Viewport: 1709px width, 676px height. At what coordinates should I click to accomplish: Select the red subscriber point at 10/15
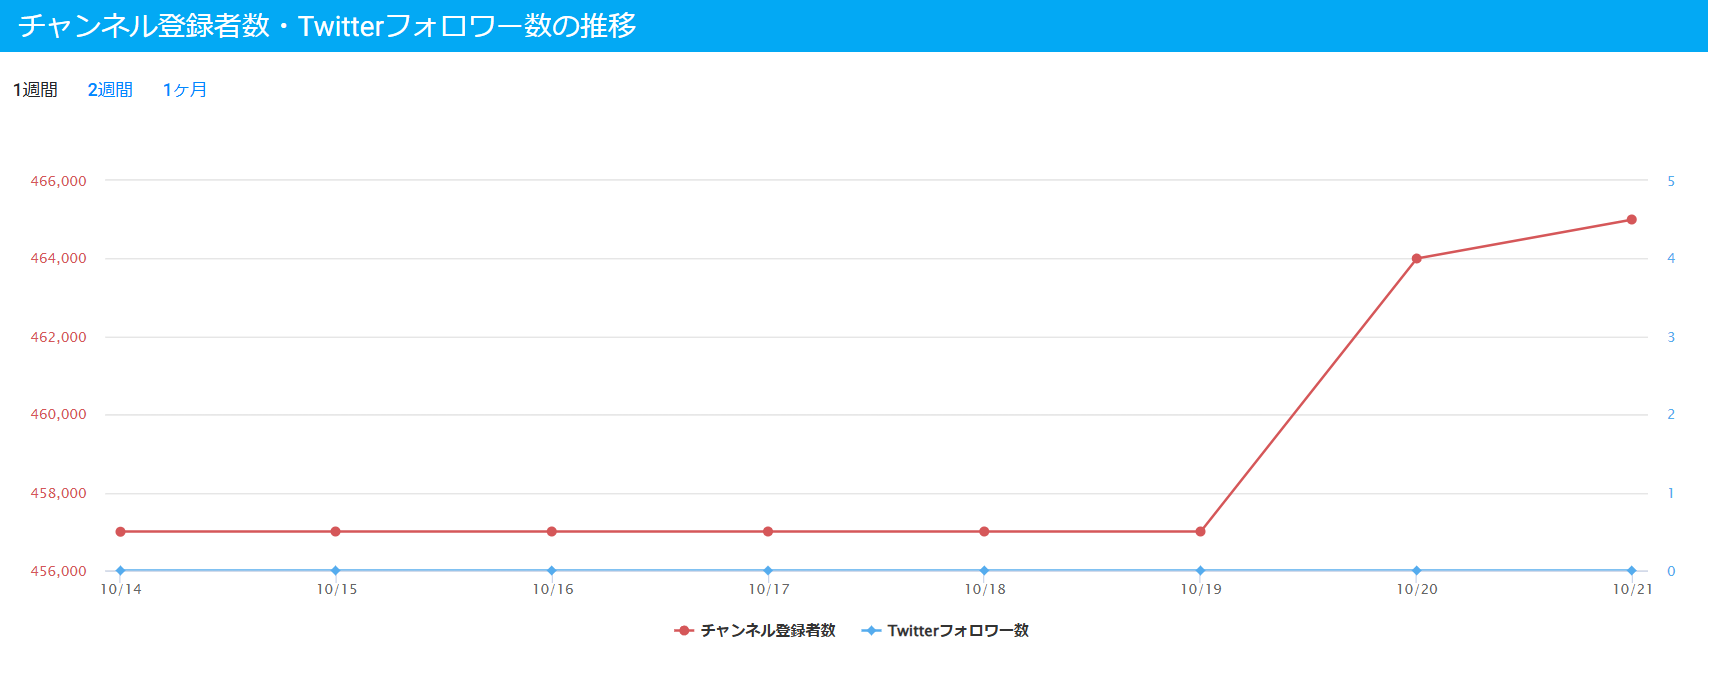coord(336,532)
